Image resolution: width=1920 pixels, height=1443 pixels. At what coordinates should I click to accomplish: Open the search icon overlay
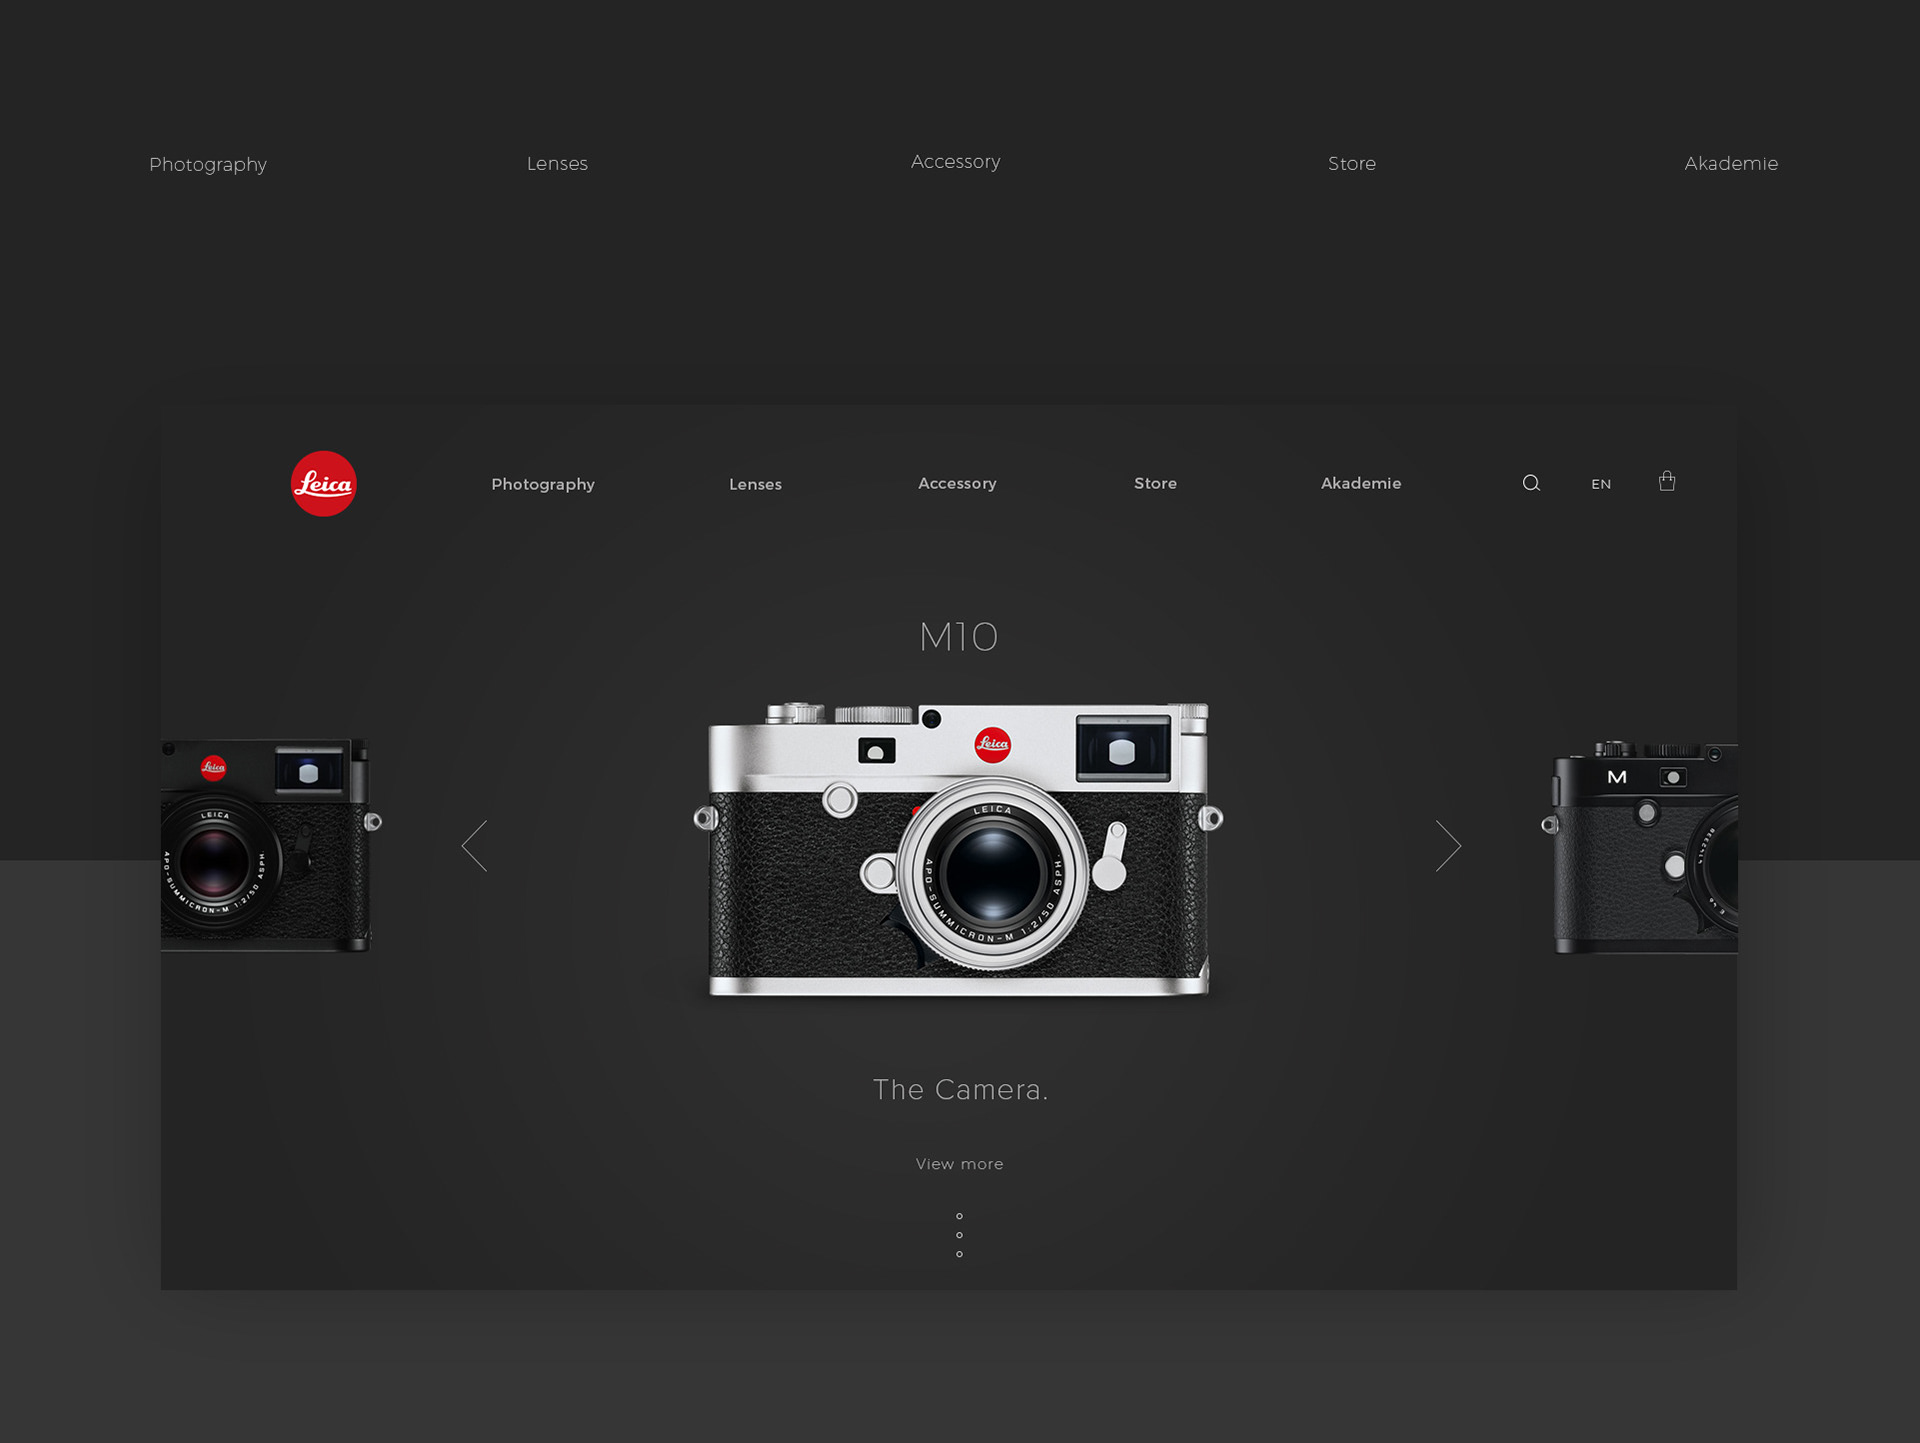click(1529, 484)
